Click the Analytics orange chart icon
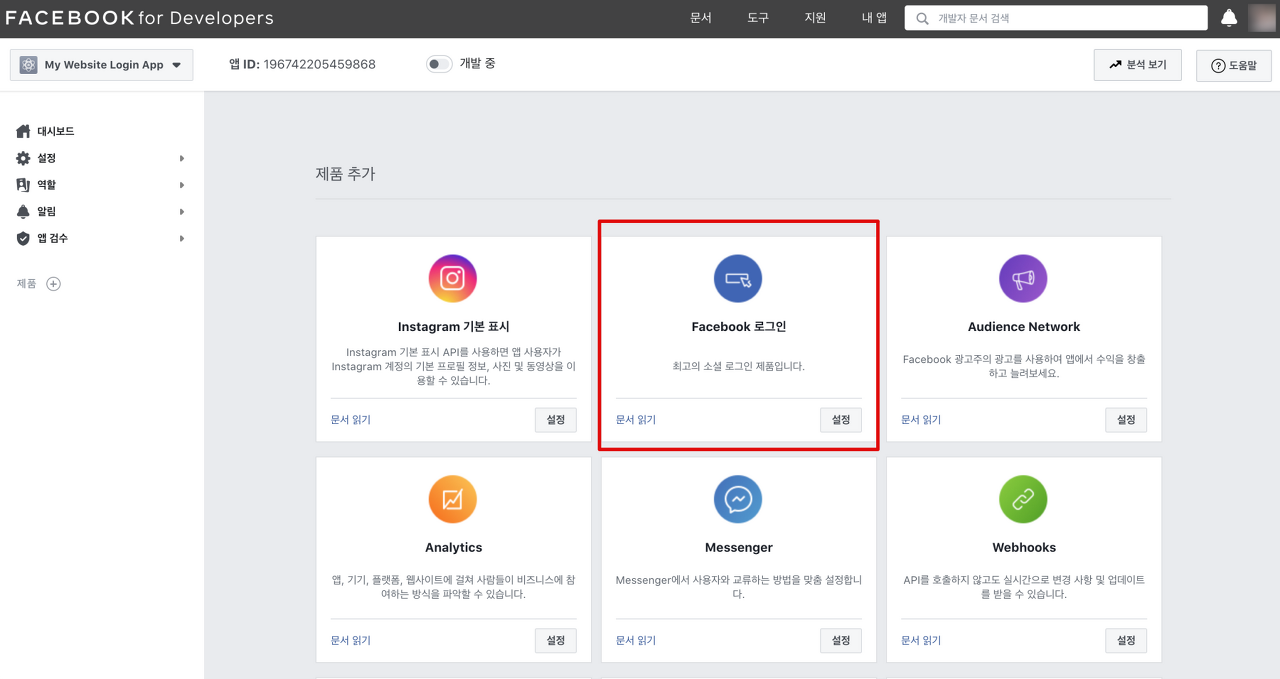The width and height of the screenshot is (1280, 679). (453, 499)
